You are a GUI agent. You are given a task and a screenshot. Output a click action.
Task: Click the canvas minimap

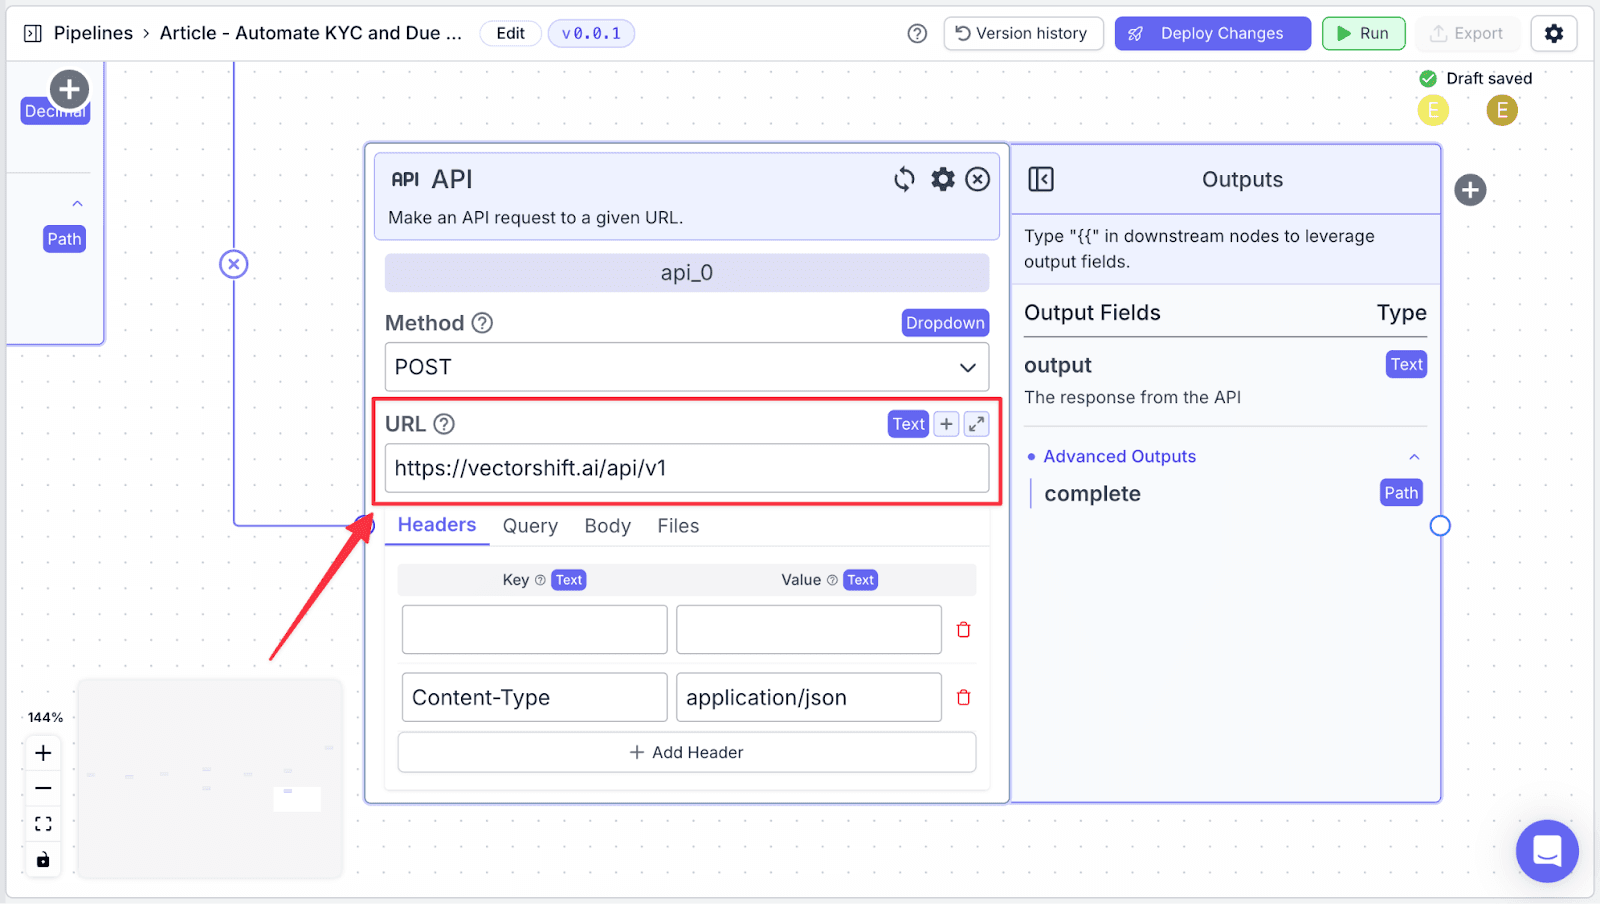tap(210, 779)
